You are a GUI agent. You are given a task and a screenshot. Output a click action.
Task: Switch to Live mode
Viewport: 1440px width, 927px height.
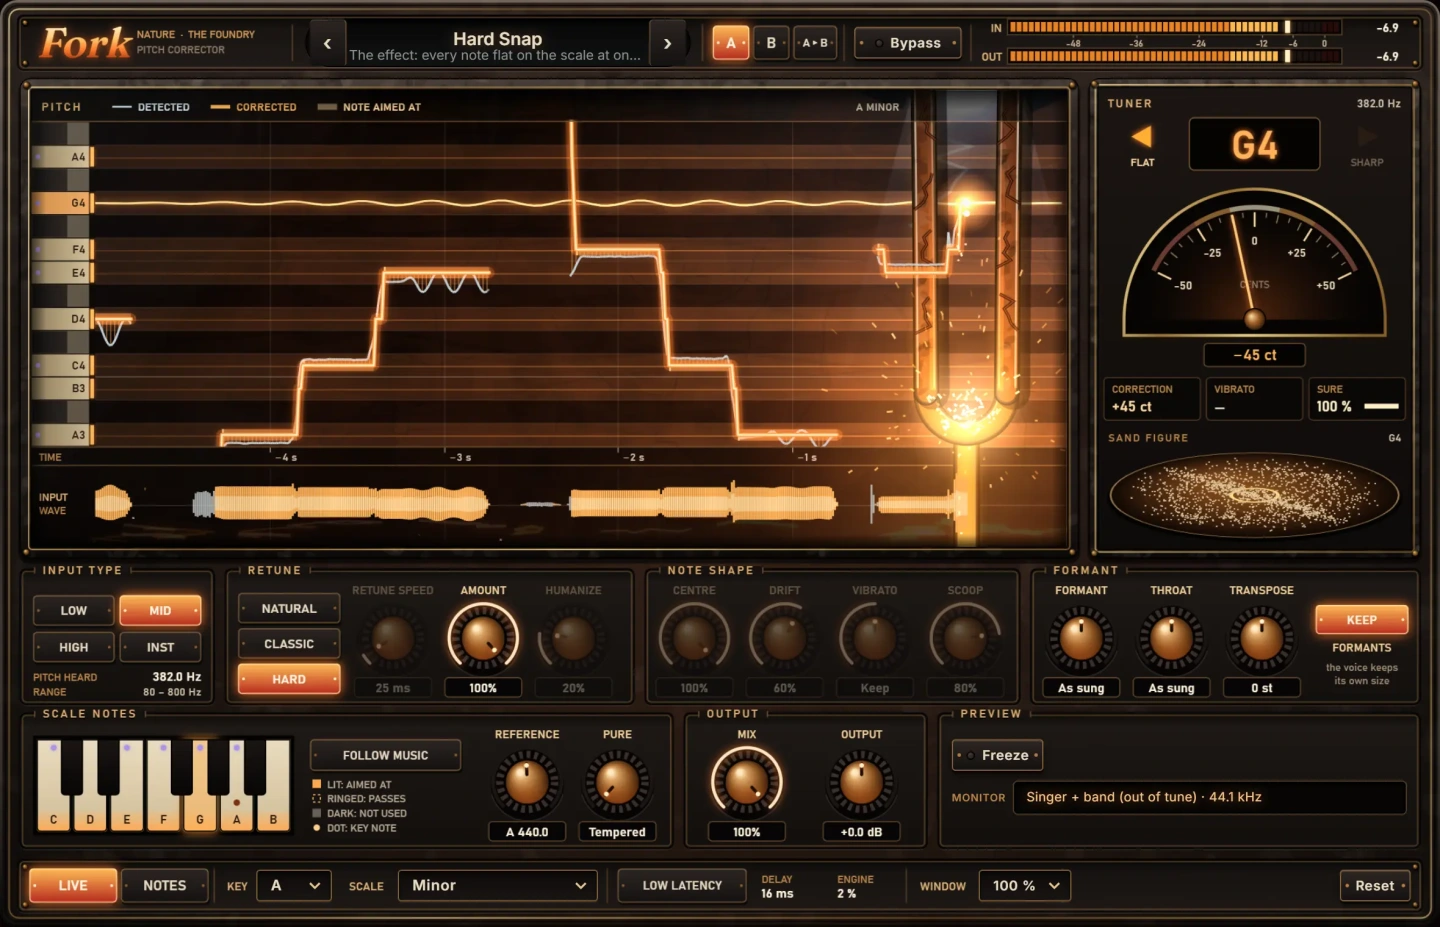73,885
